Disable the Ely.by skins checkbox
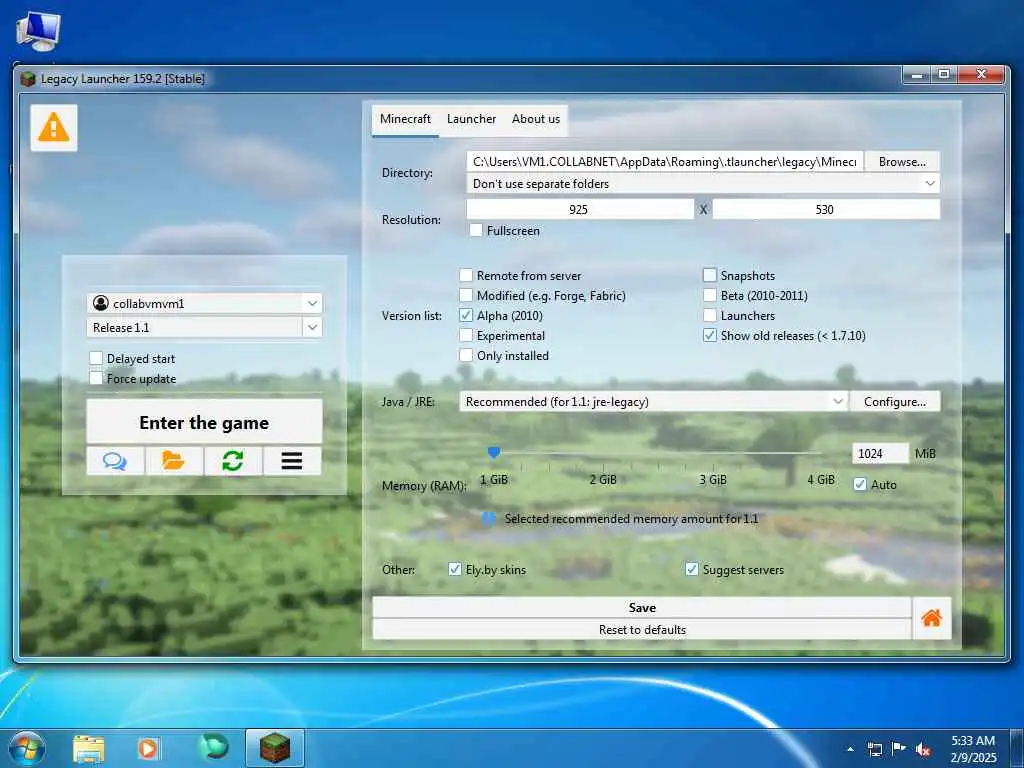The width and height of the screenshot is (1024, 768). coord(455,569)
